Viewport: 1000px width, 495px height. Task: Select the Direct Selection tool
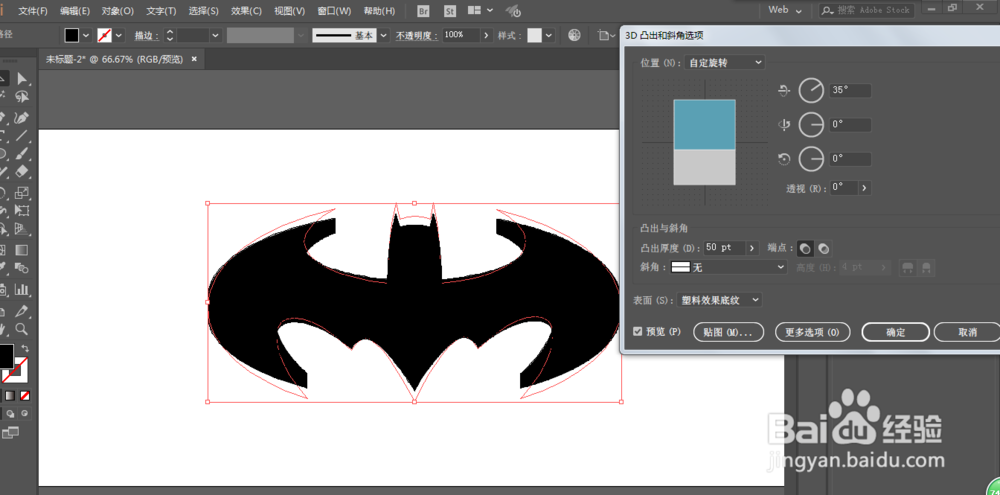pos(22,78)
